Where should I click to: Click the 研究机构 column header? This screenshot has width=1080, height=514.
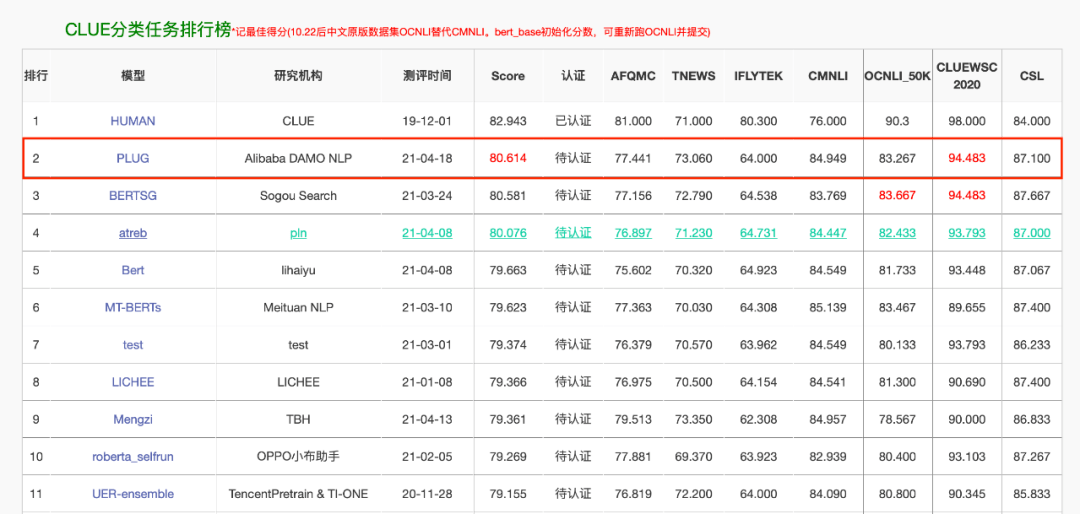tap(298, 76)
